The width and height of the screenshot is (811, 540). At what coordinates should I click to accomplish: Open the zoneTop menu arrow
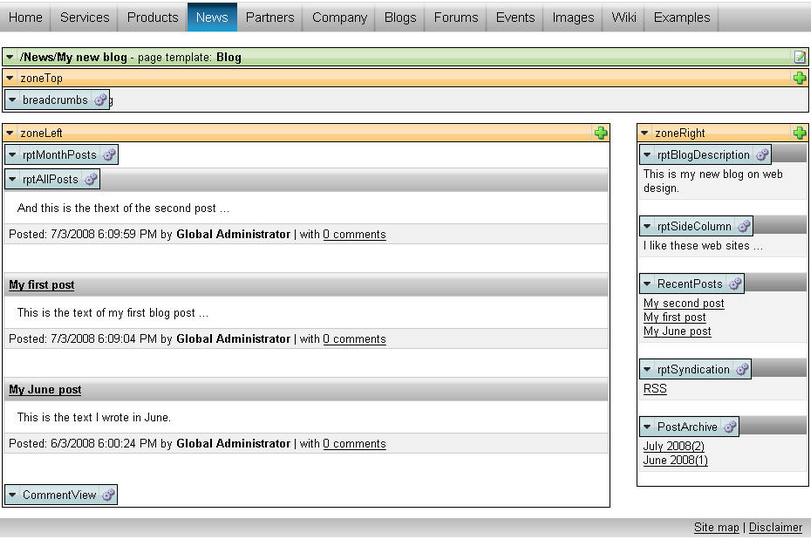(x=10, y=78)
